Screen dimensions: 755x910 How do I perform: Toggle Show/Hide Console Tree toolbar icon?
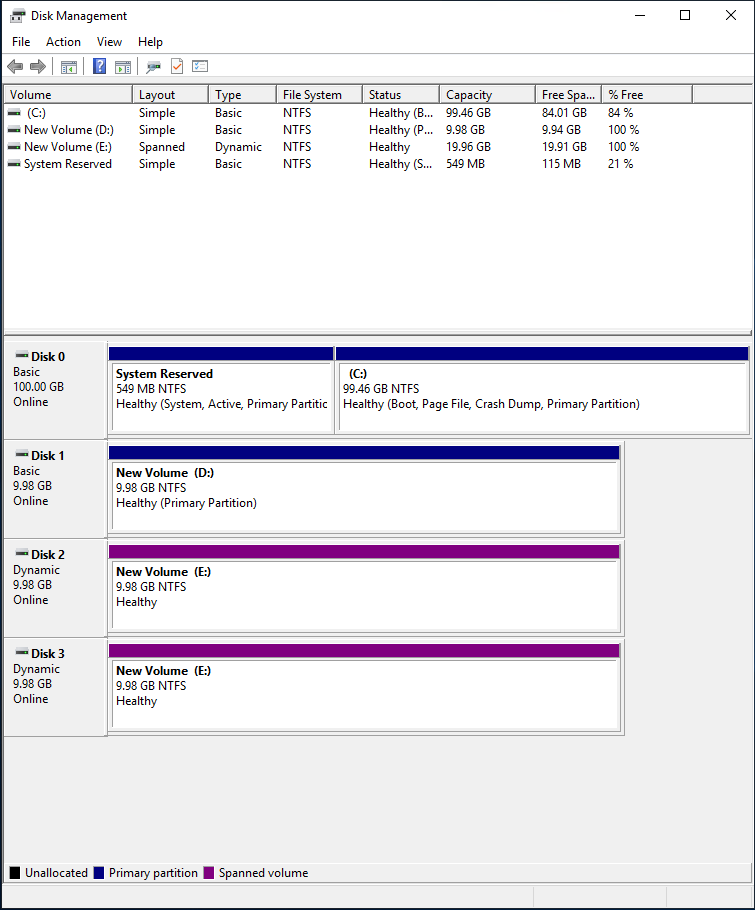click(x=68, y=67)
